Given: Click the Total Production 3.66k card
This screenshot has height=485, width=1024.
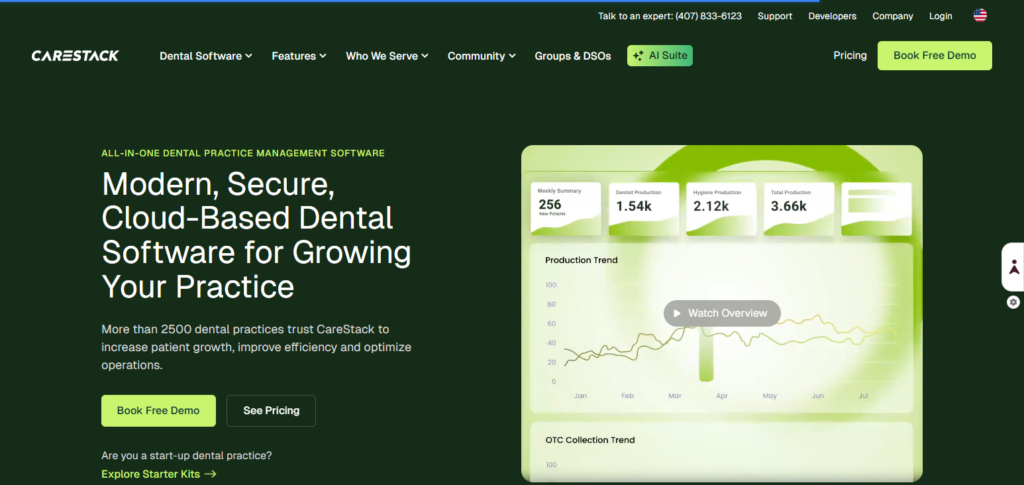Looking at the screenshot, I should coord(799,209).
